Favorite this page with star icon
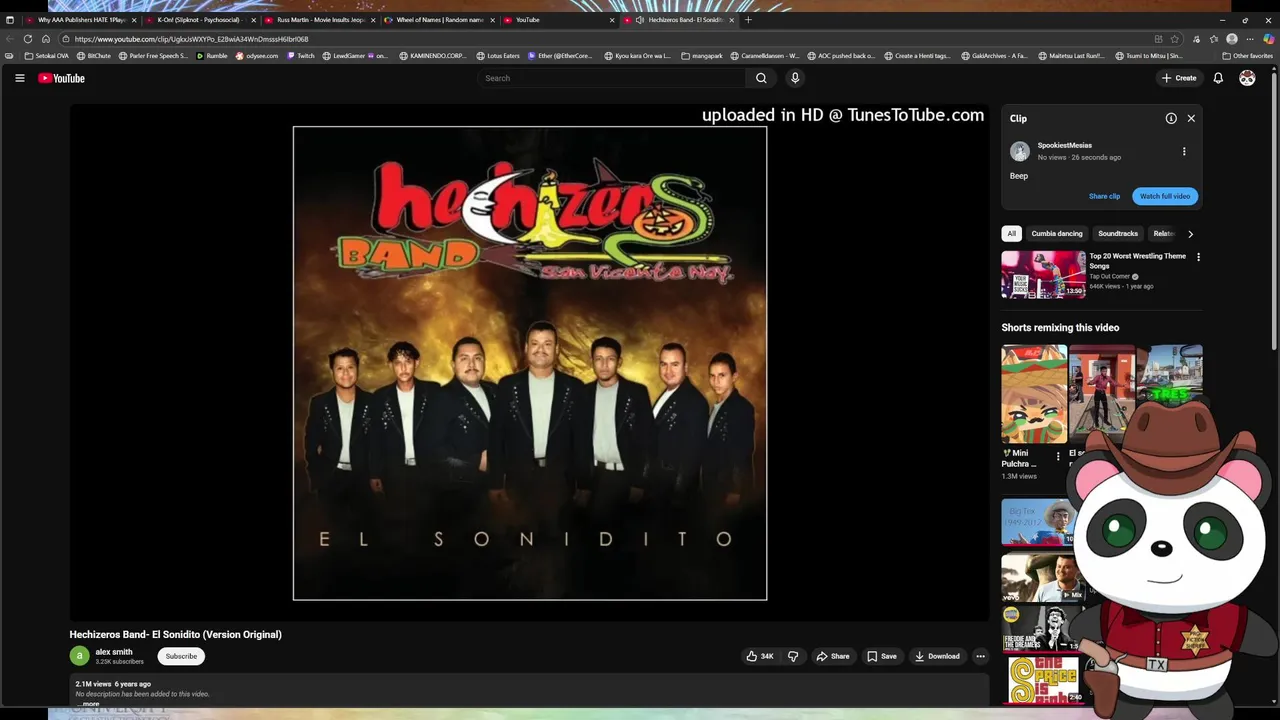 tap(1174, 39)
